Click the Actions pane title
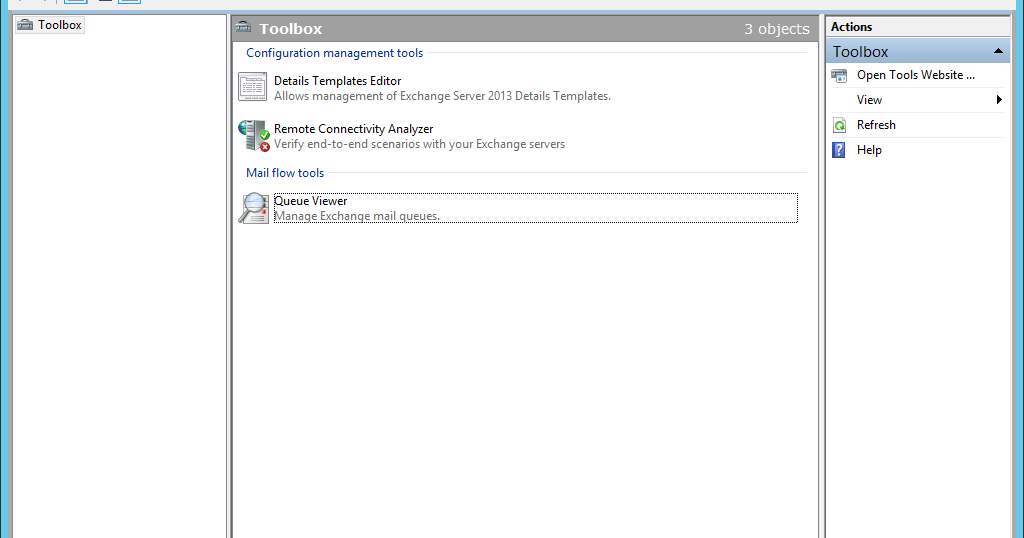 tap(851, 27)
